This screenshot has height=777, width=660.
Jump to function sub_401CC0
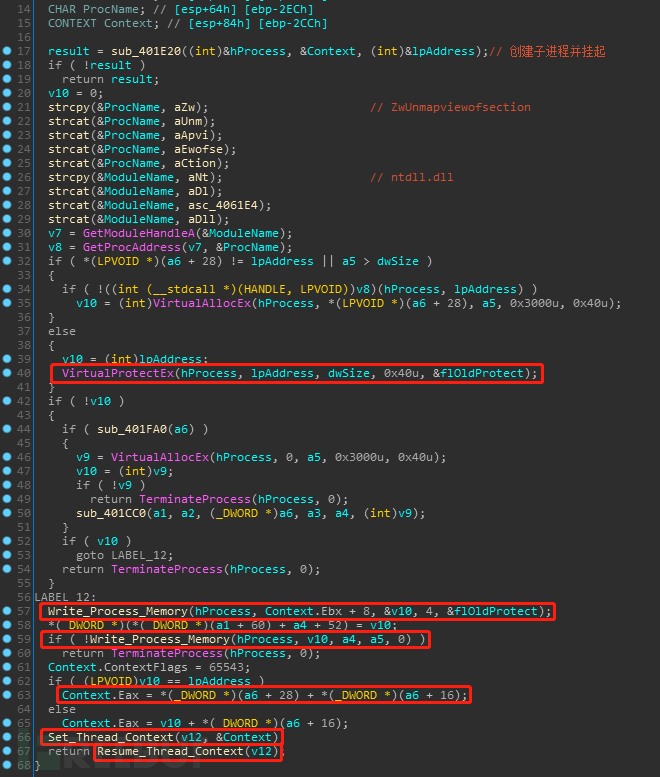click(111, 513)
